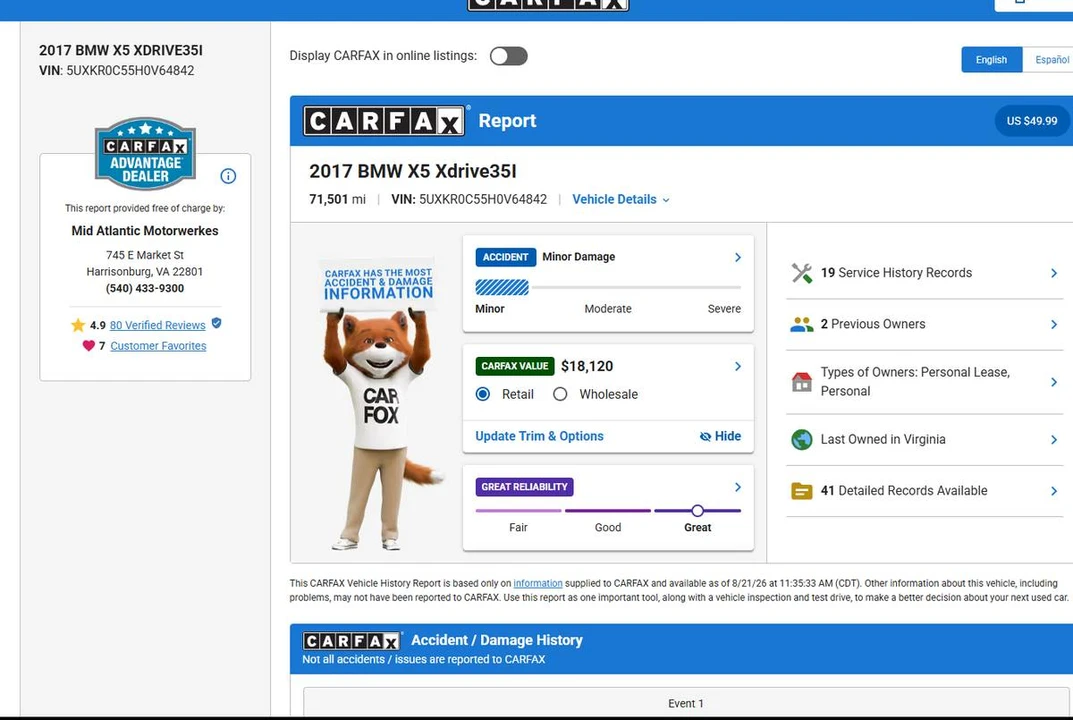This screenshot has width=1073, height=720.
Task: Open 2 Previous Owners arrow
Action: (x=1054, y=324)
